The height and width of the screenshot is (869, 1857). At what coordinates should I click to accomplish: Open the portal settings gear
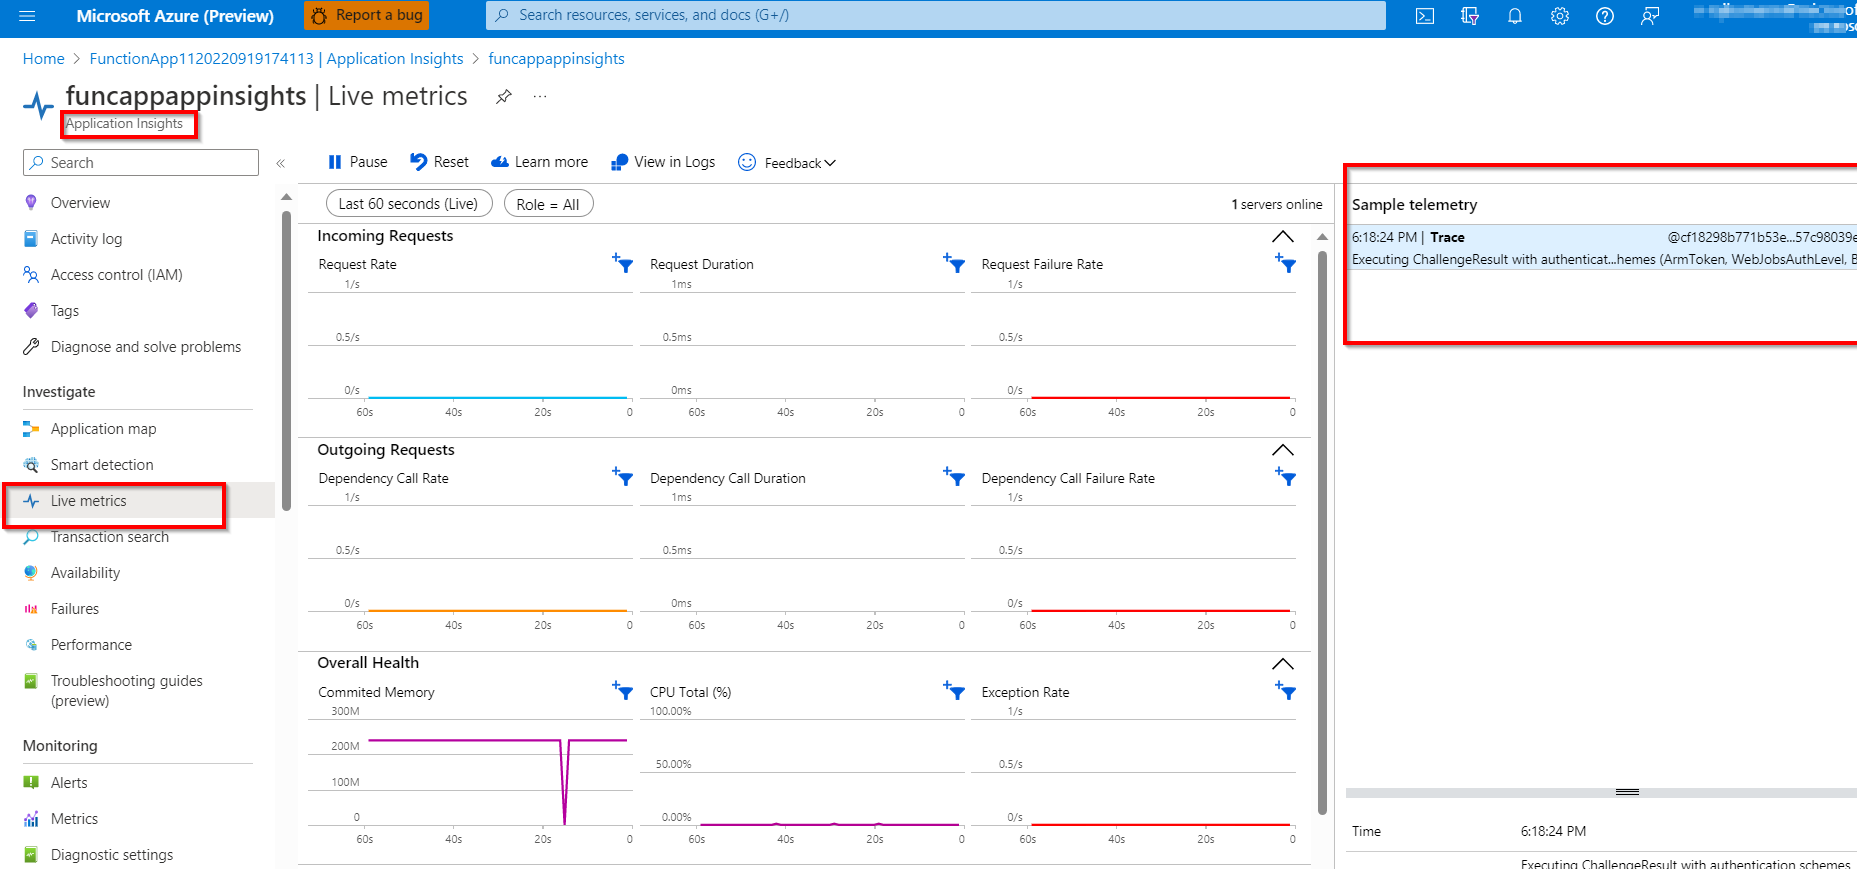[x=1560, y=16]
